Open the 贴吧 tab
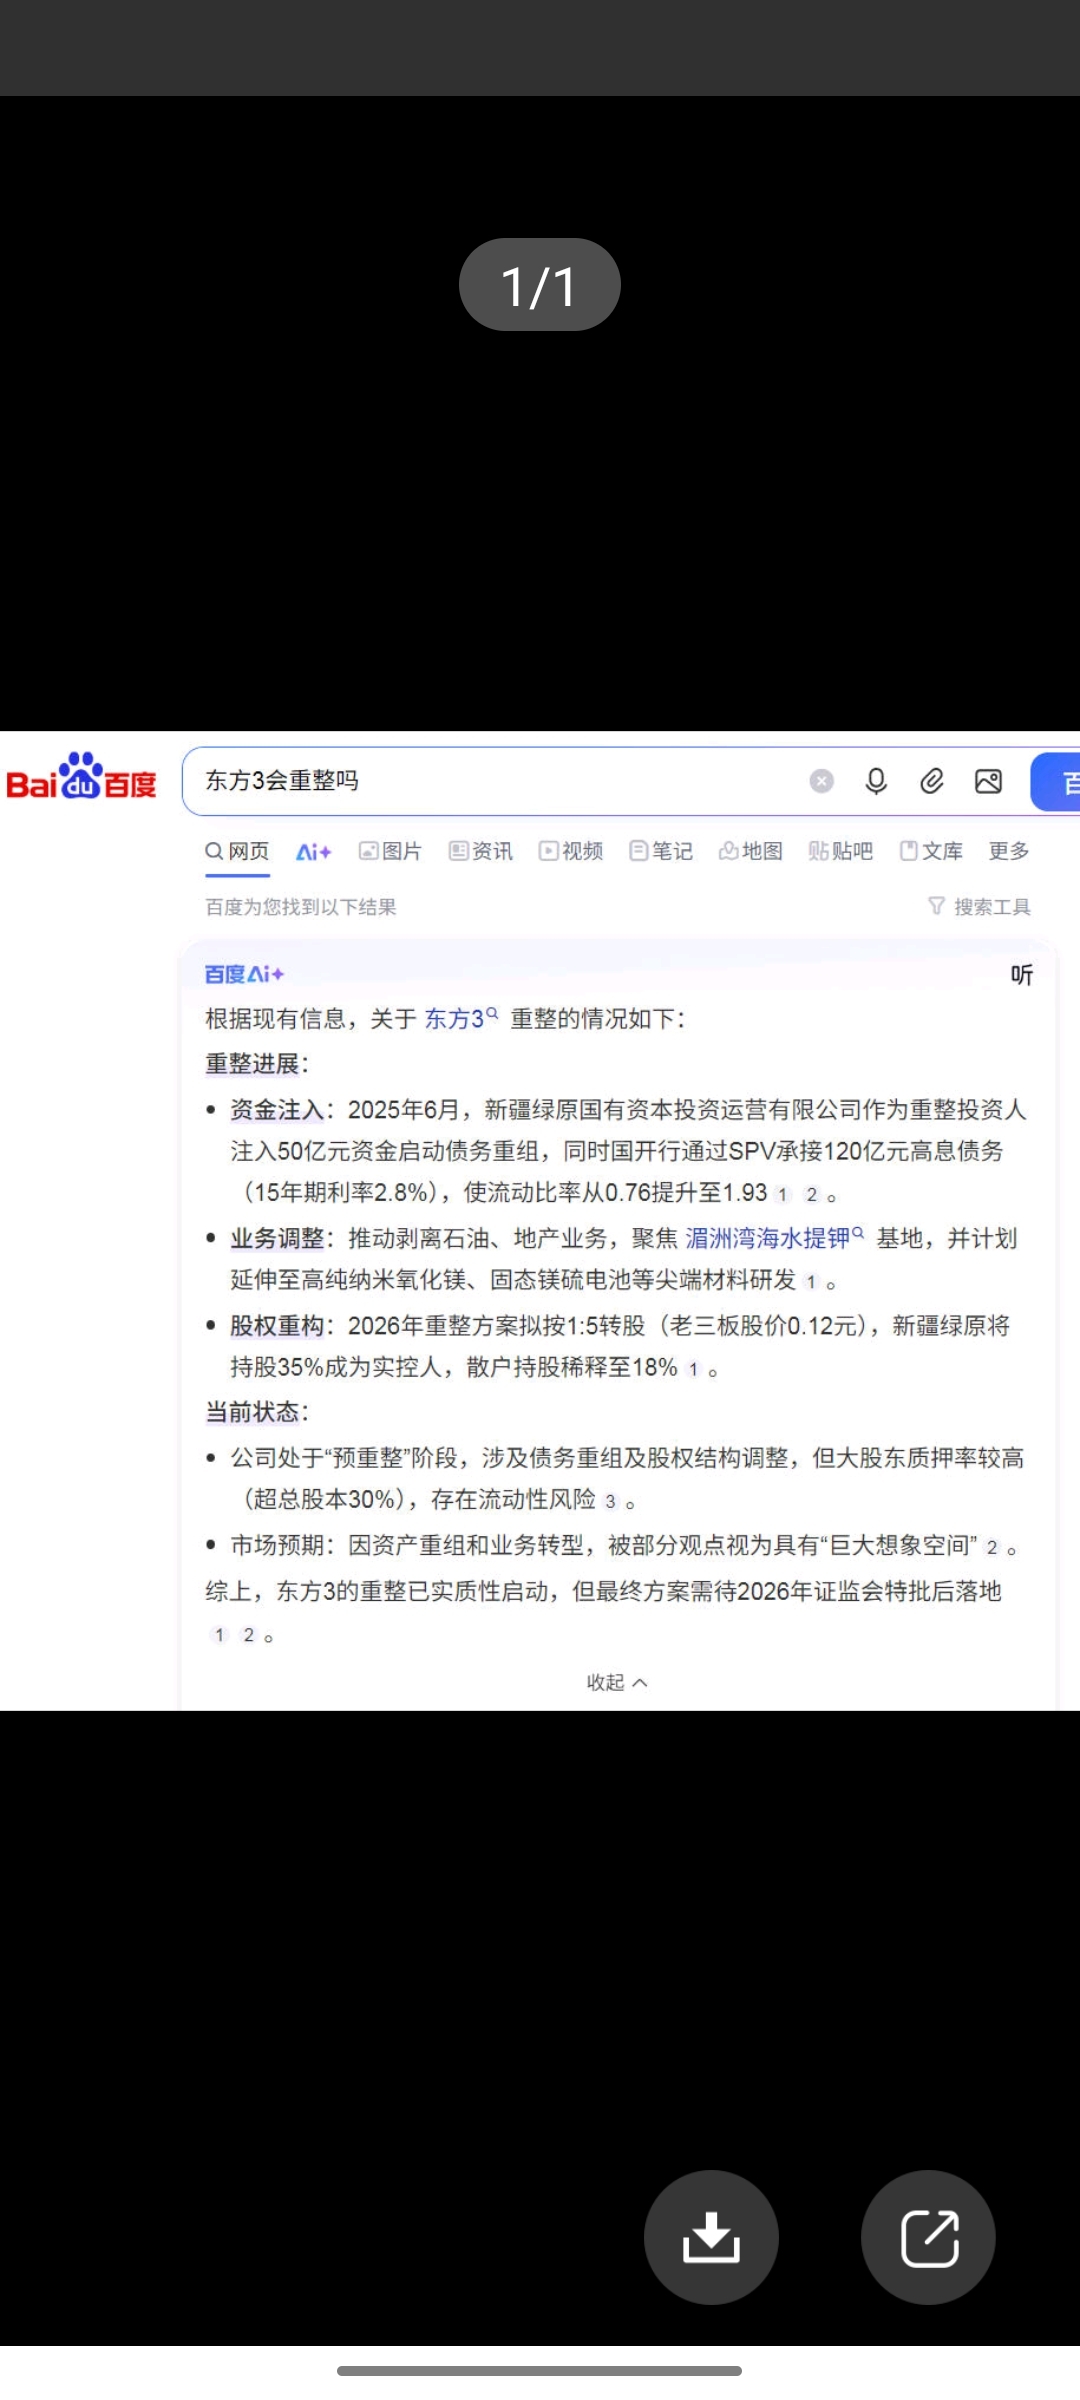Image resolution: width=1080 pixels, height=2400 pixels. point(840,851)
